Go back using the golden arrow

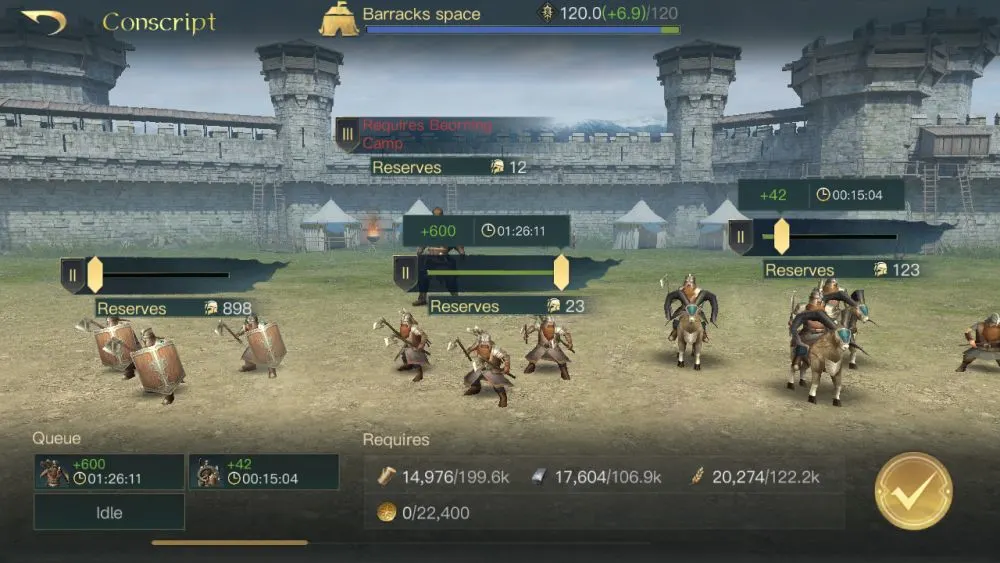pos(43,22)
